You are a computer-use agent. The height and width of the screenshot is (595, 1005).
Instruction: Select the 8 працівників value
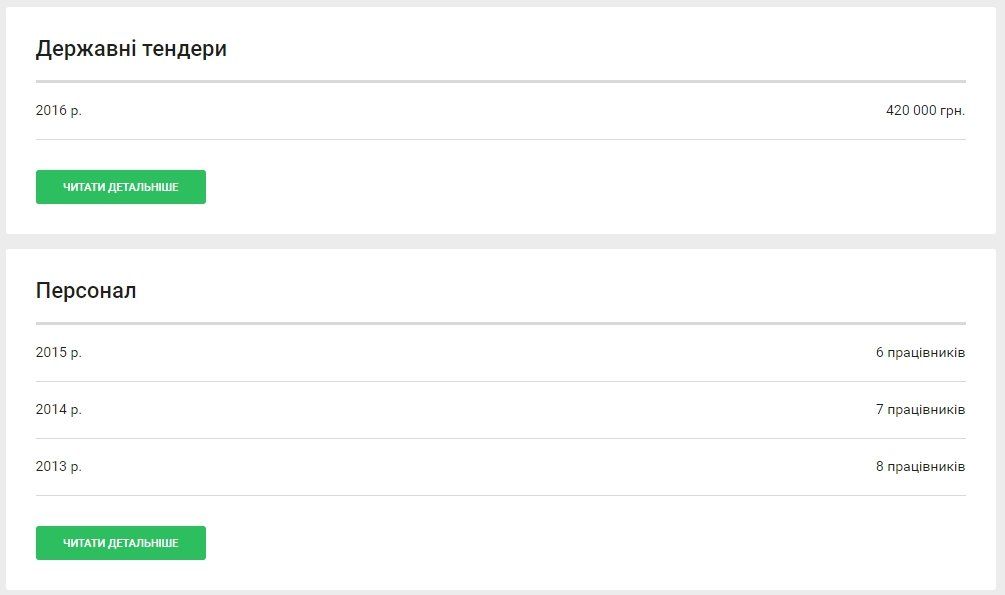pyautogui.click(x=920, y=466)
